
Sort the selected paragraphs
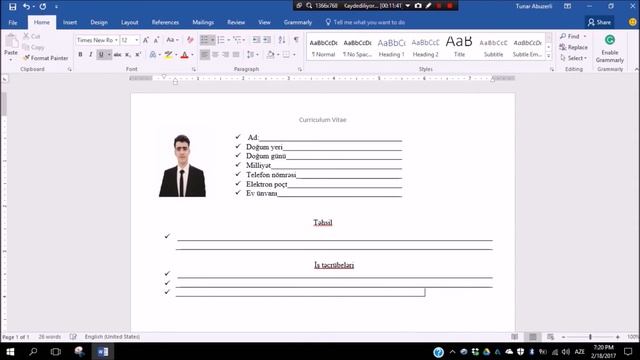click(282, 40)
